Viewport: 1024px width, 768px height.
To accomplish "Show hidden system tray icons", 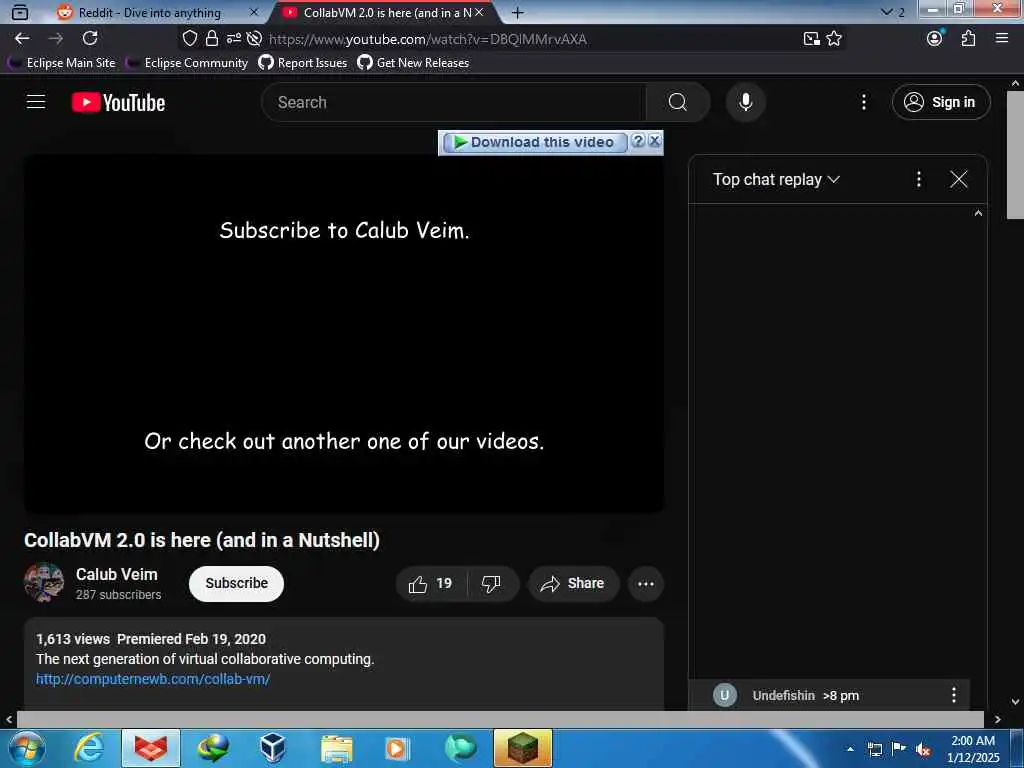I will [850, 749].
